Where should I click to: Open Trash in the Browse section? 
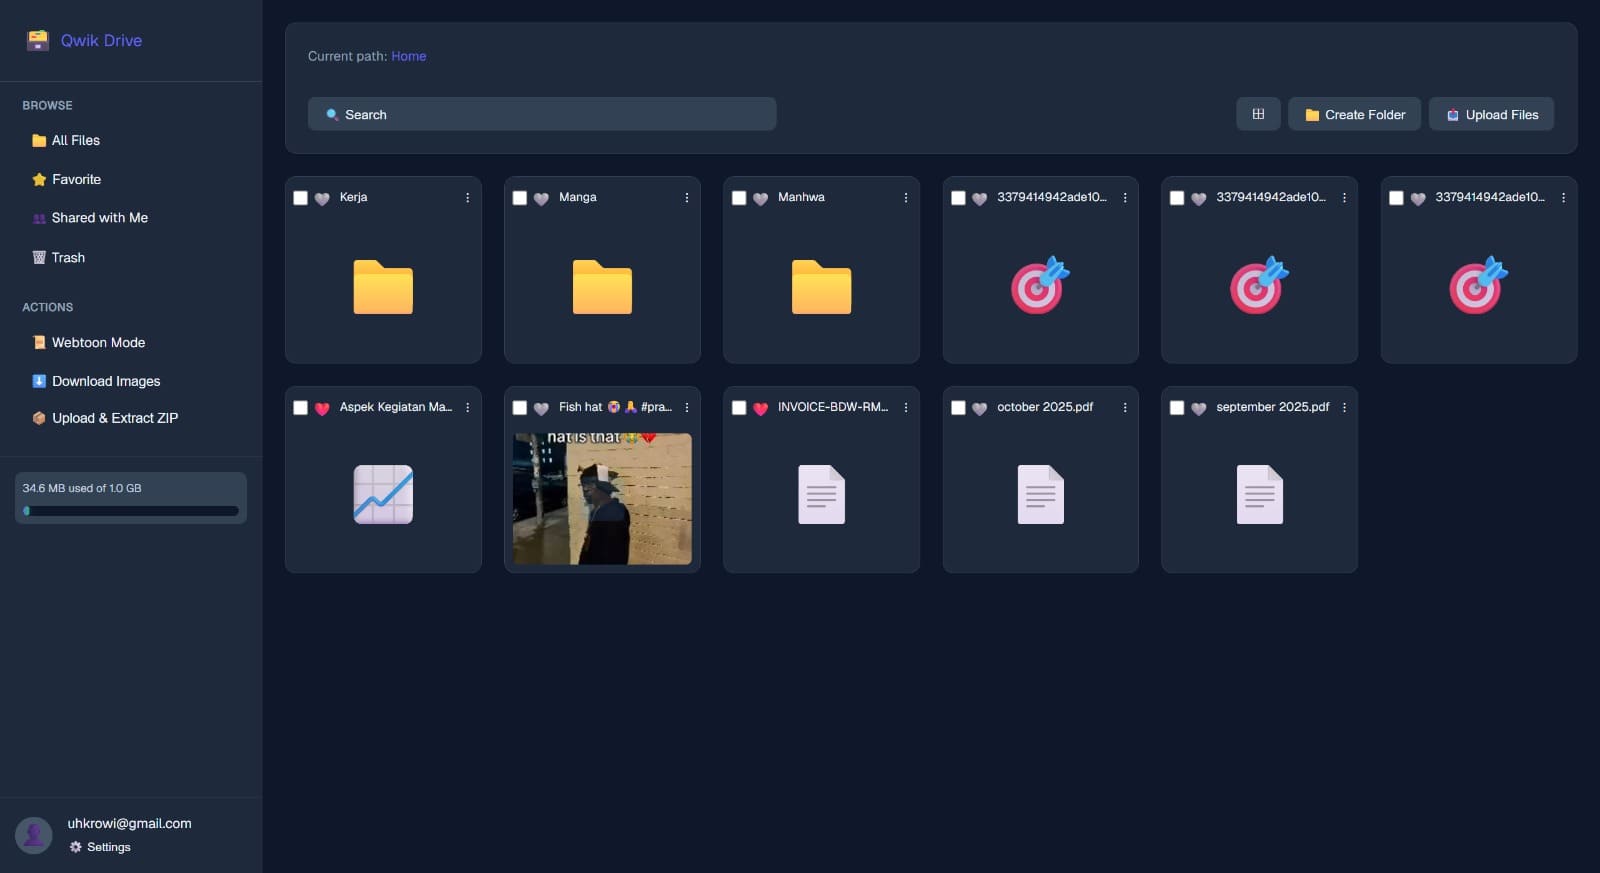click(x=68, y=257)
